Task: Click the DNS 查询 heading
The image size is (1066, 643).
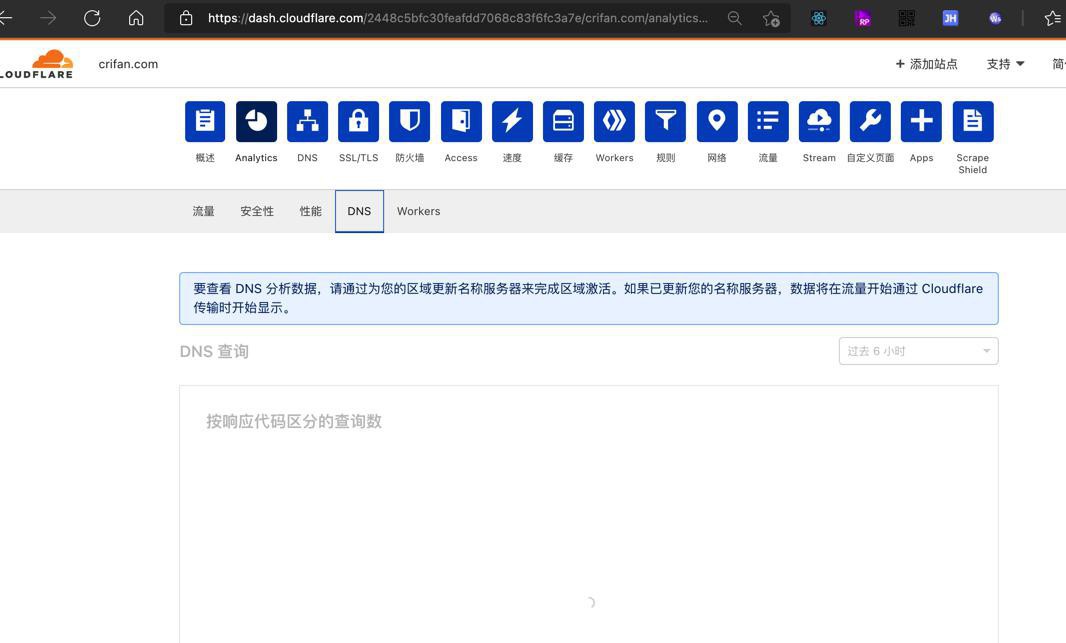Action: [214, 351]
